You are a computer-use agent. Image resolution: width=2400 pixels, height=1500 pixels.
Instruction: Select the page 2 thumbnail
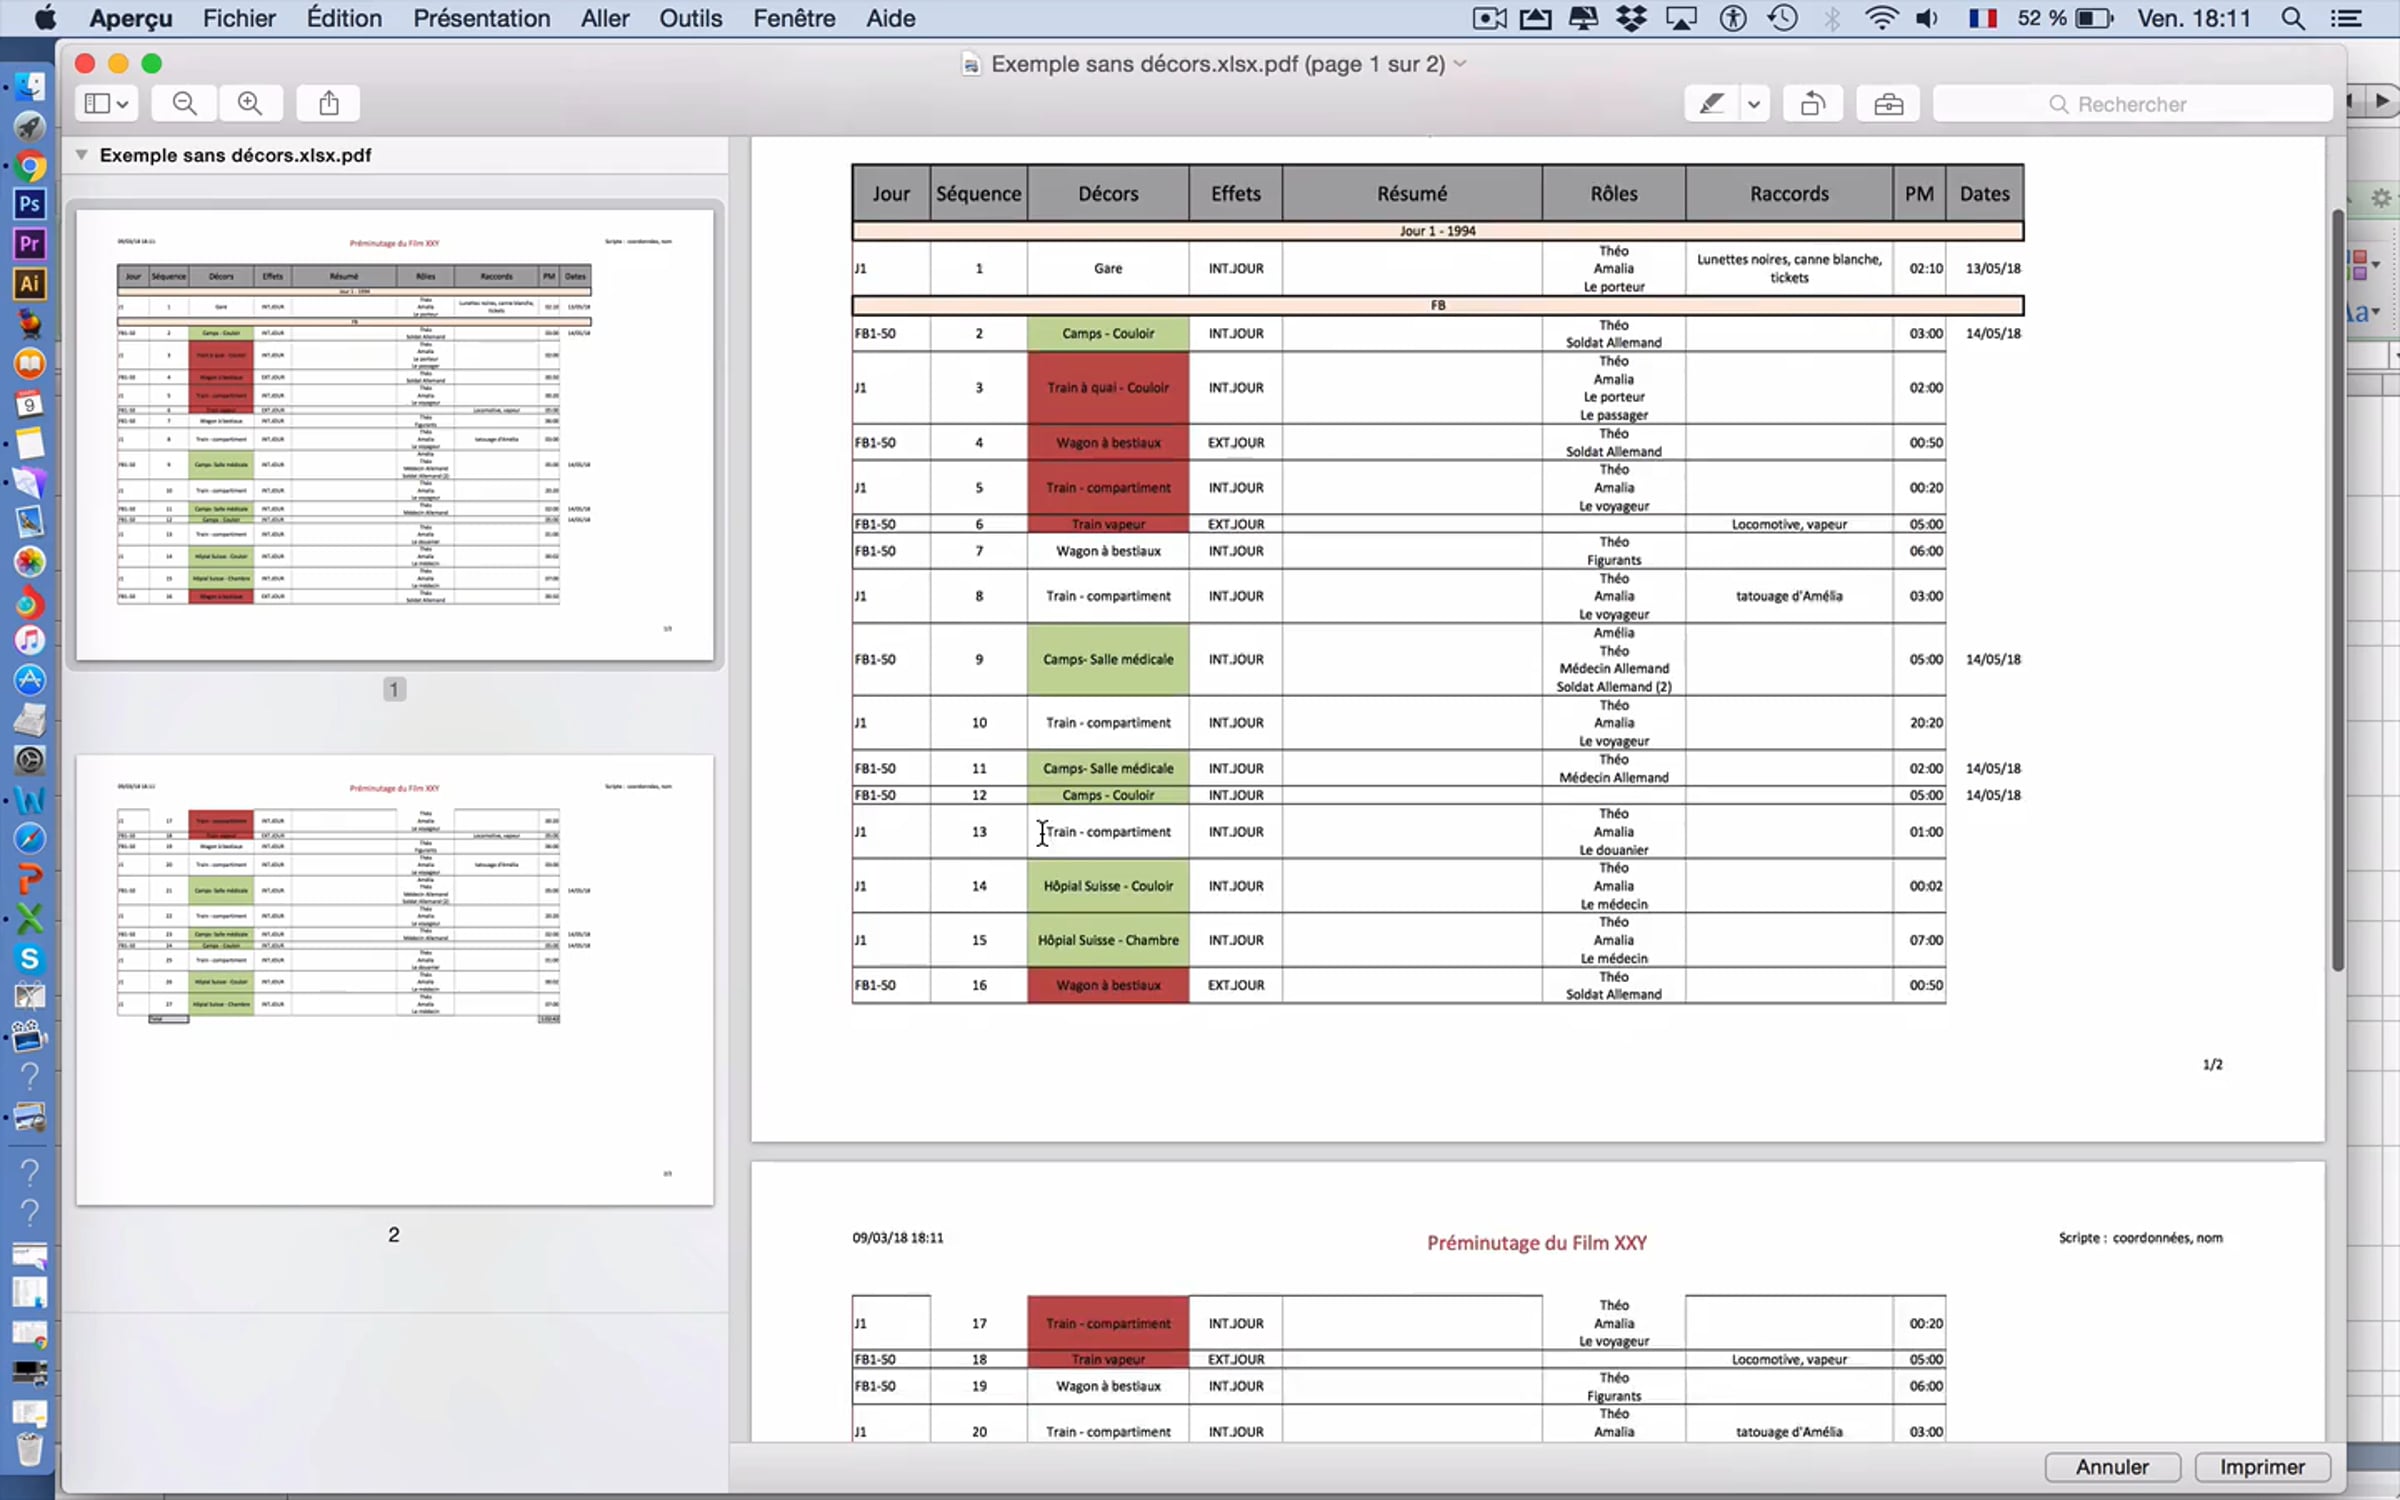click(395, 980)
